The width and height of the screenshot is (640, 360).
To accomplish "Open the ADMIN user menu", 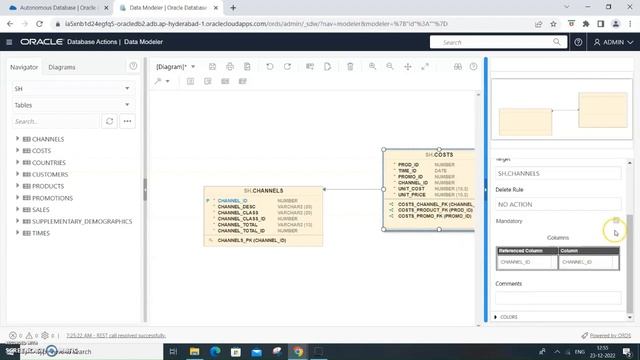I will coord(613,42).
